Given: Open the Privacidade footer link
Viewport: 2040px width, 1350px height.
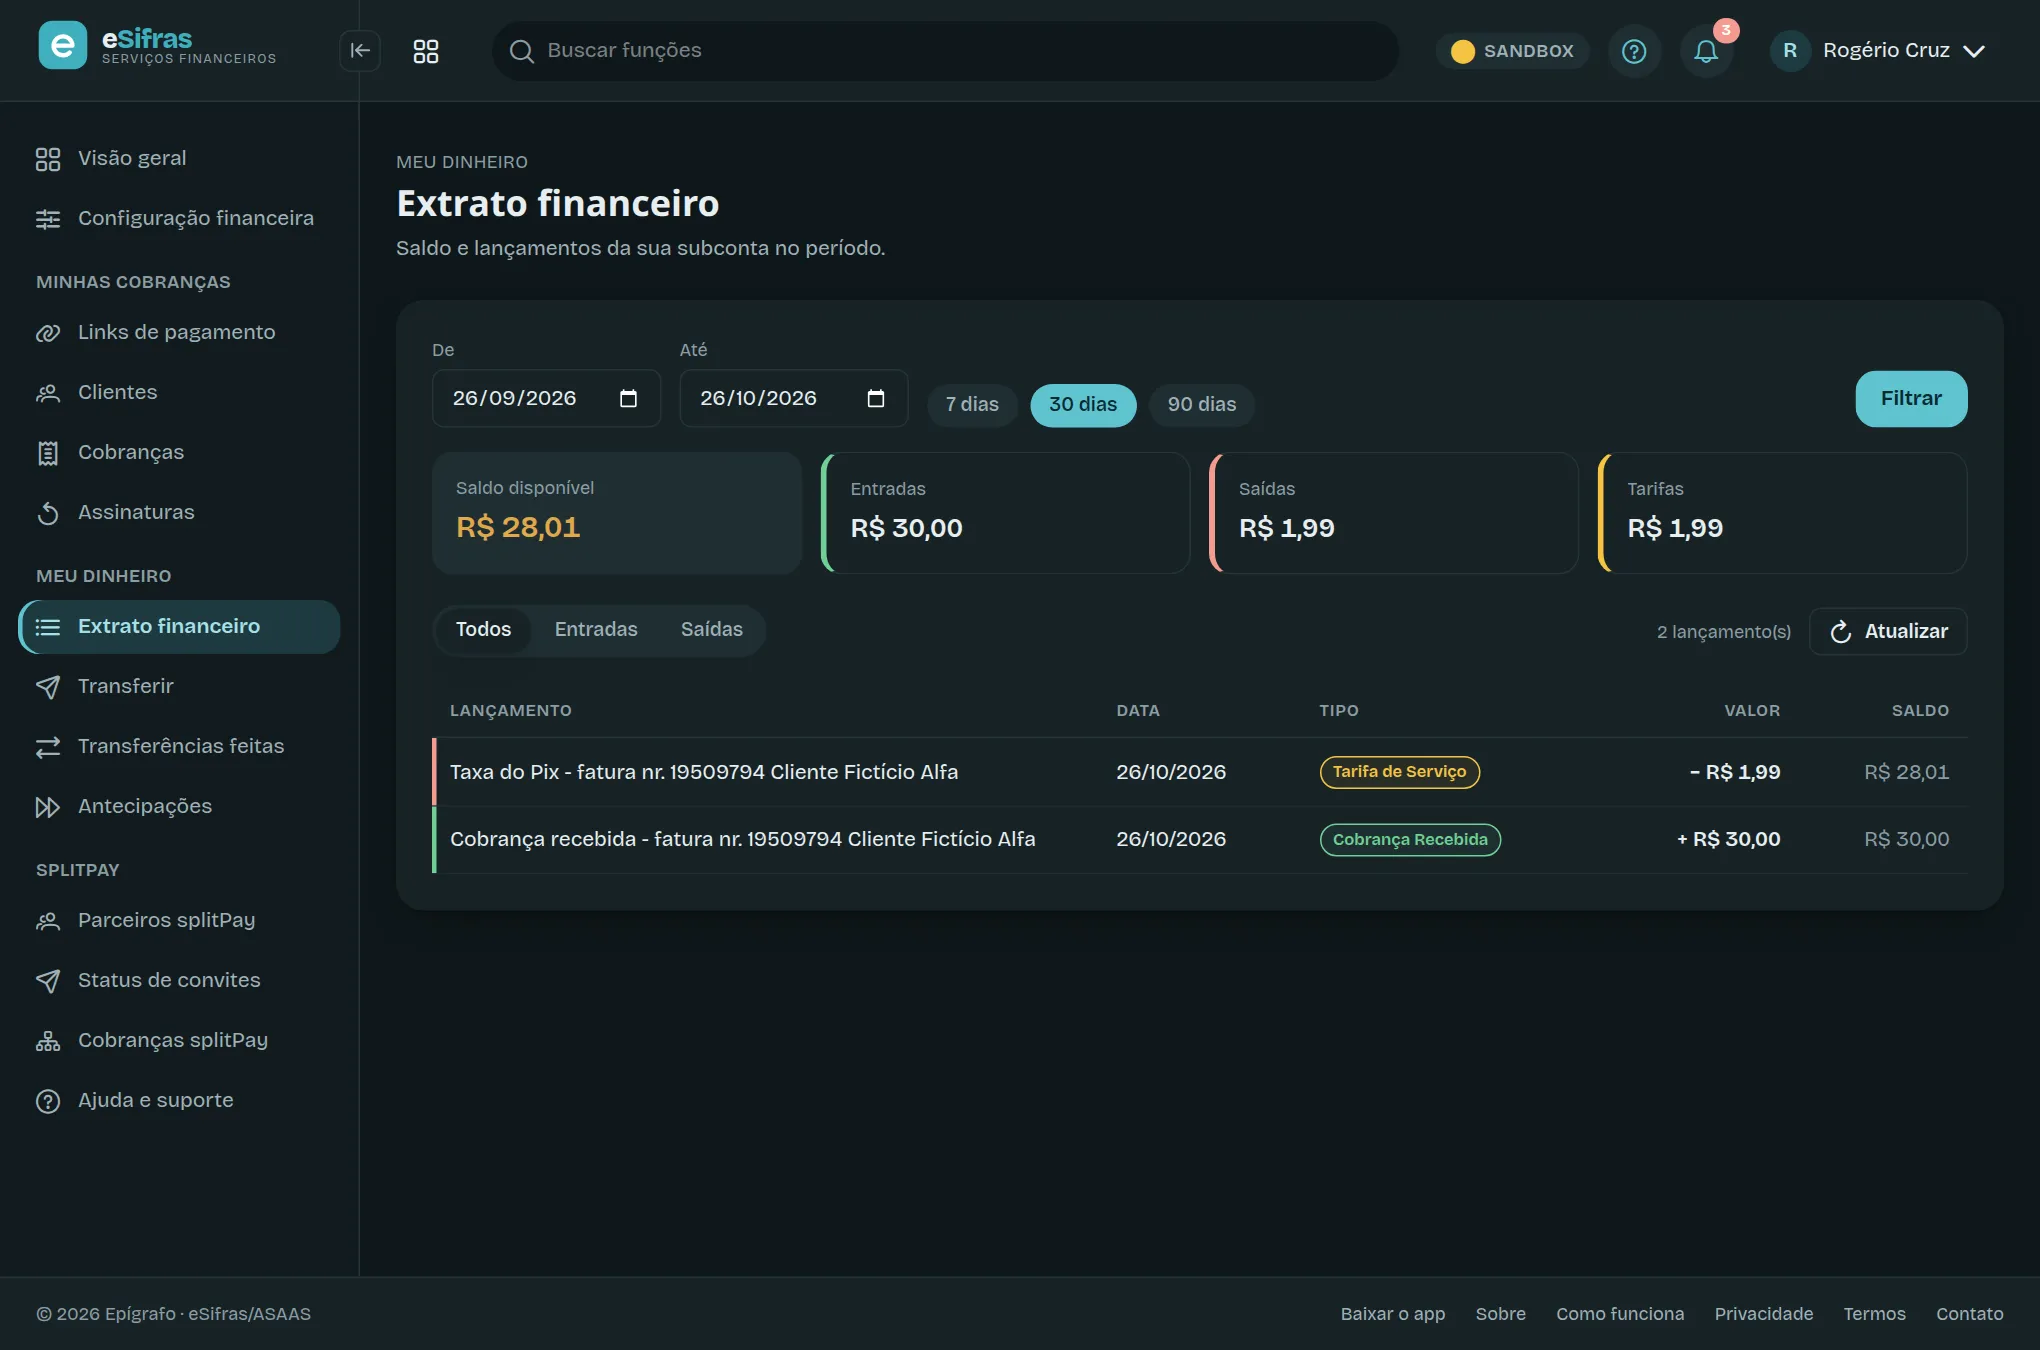Looking at the screenshot, I should pyautogui.click(x=1764, y=1314).
